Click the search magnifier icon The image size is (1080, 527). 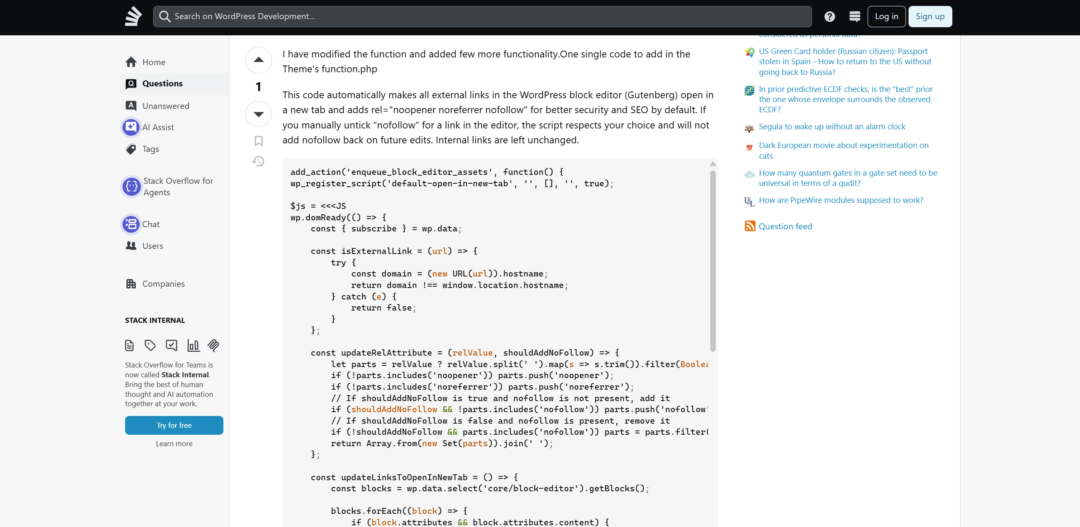pos(165,17)
